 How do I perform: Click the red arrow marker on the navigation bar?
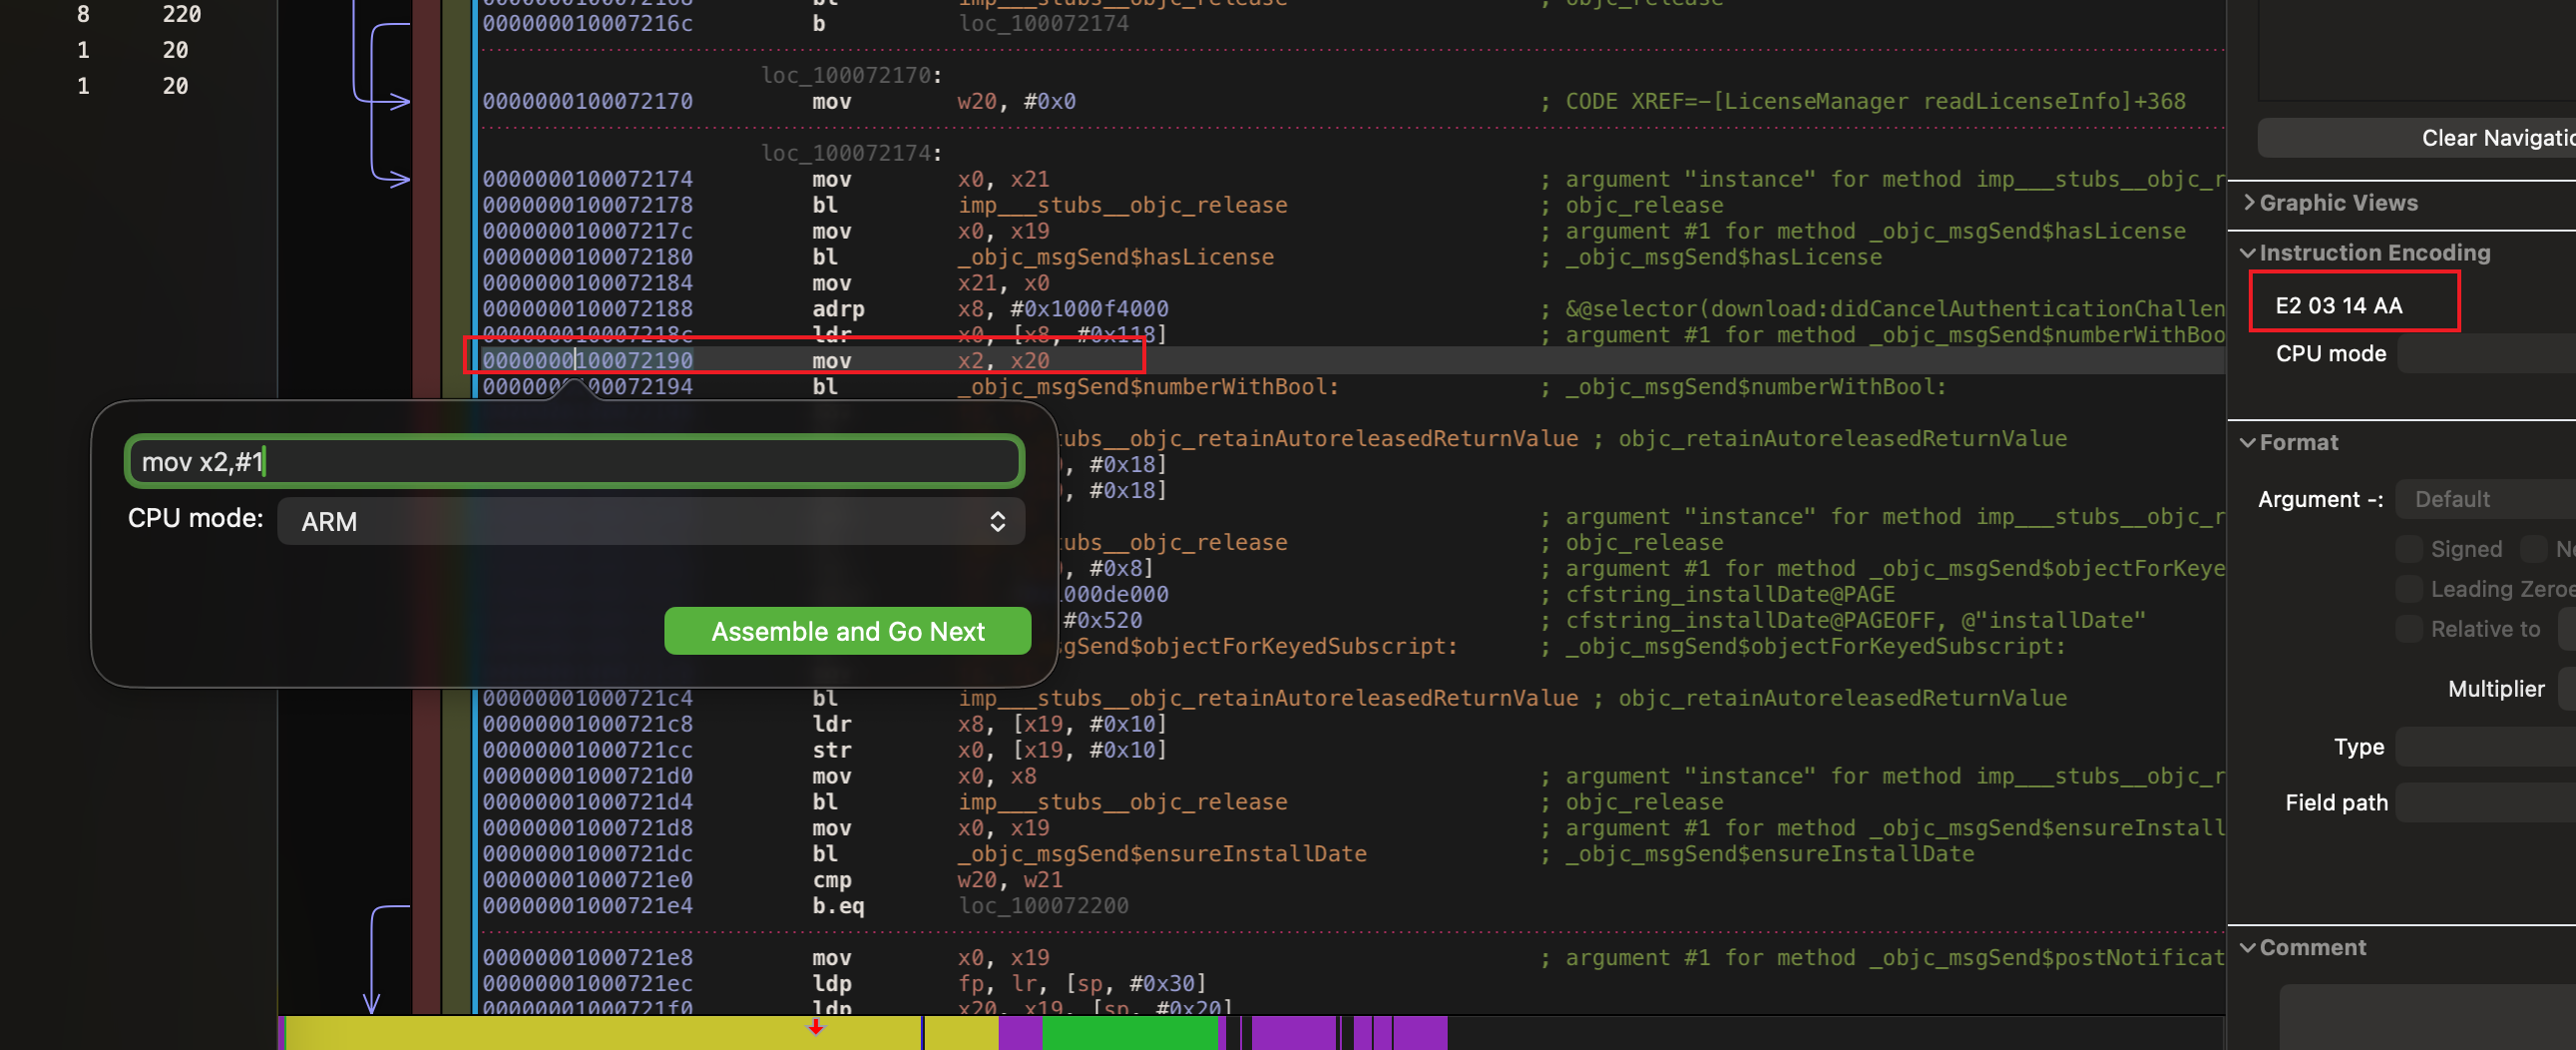816,1027
